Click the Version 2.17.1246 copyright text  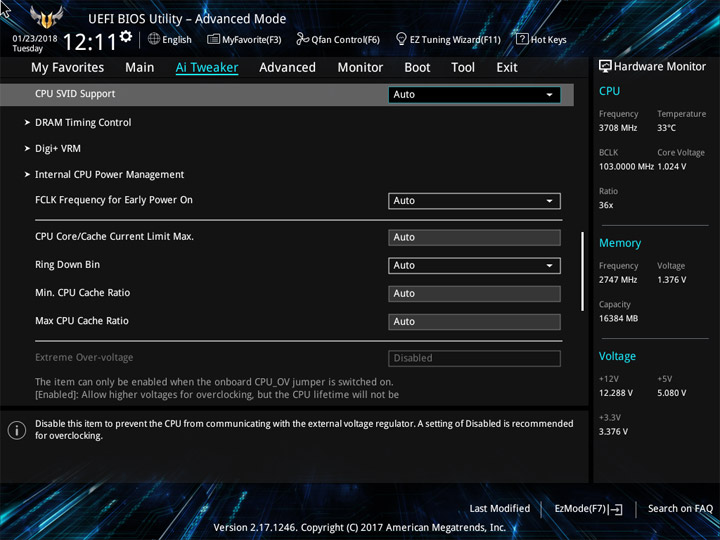[x=360, y=528]
